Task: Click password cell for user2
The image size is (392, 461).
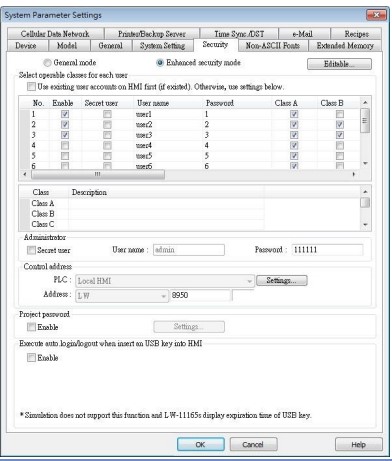Action: [237, 125]
